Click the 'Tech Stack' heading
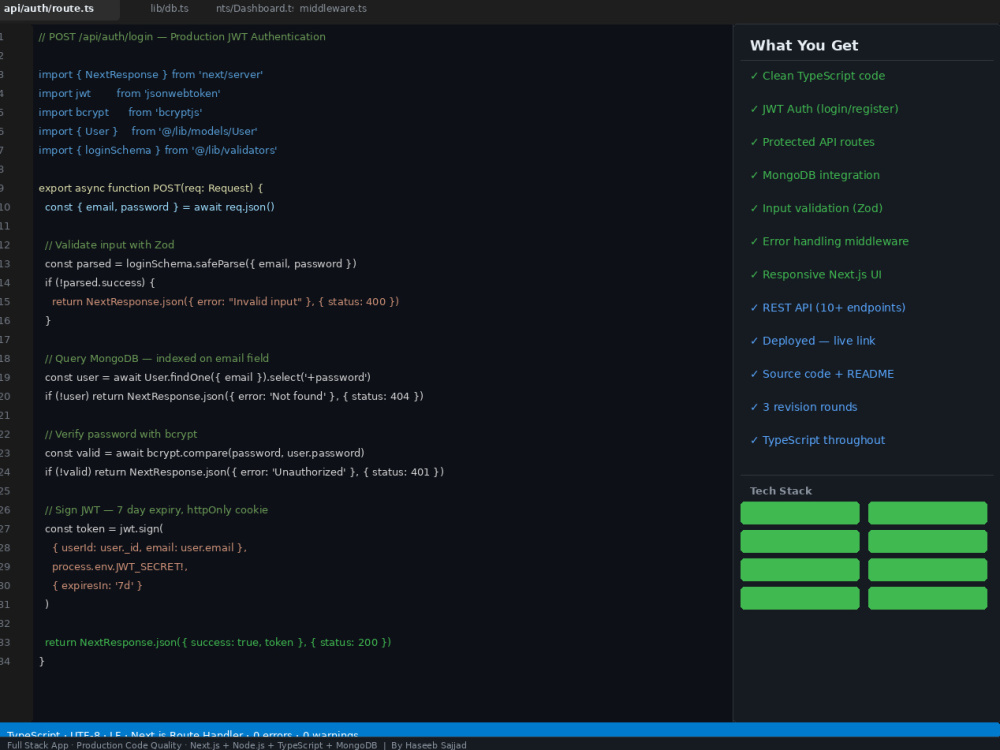The width and height of the screenshot is (1000, 750). coord(781,491)
